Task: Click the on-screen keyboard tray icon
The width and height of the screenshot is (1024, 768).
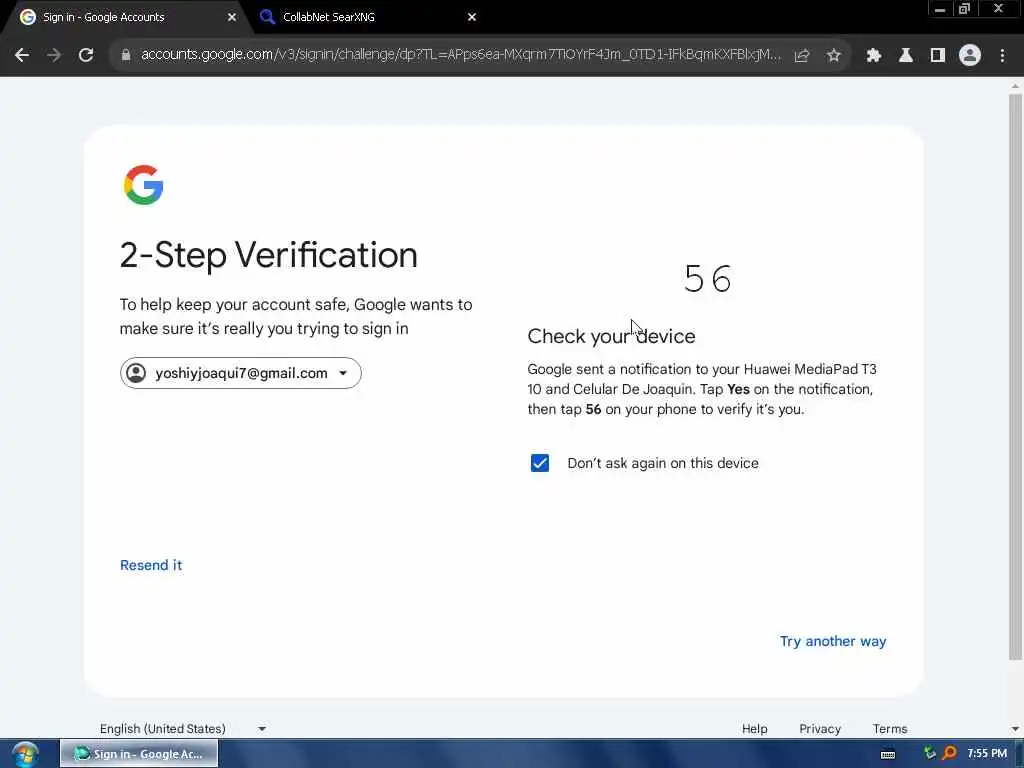Action: pyautogui.click(x=888, y=754)
